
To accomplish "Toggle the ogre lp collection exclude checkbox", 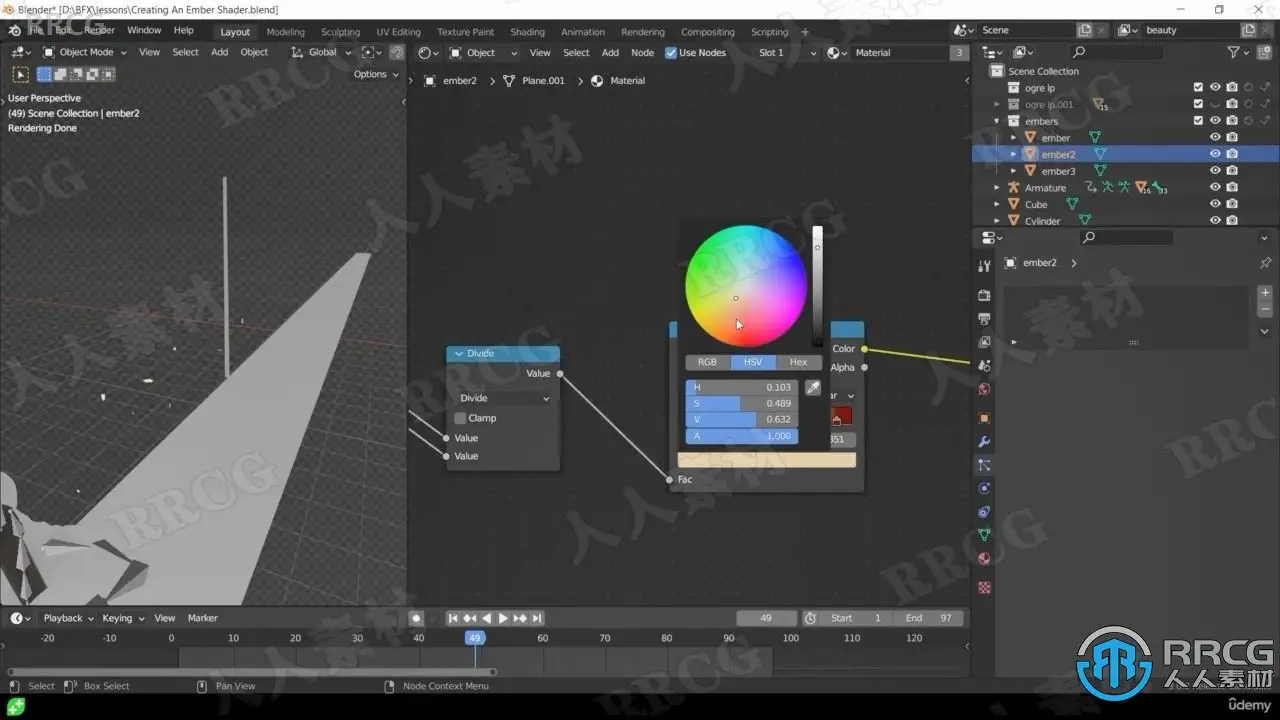I will click(1198, 88).
